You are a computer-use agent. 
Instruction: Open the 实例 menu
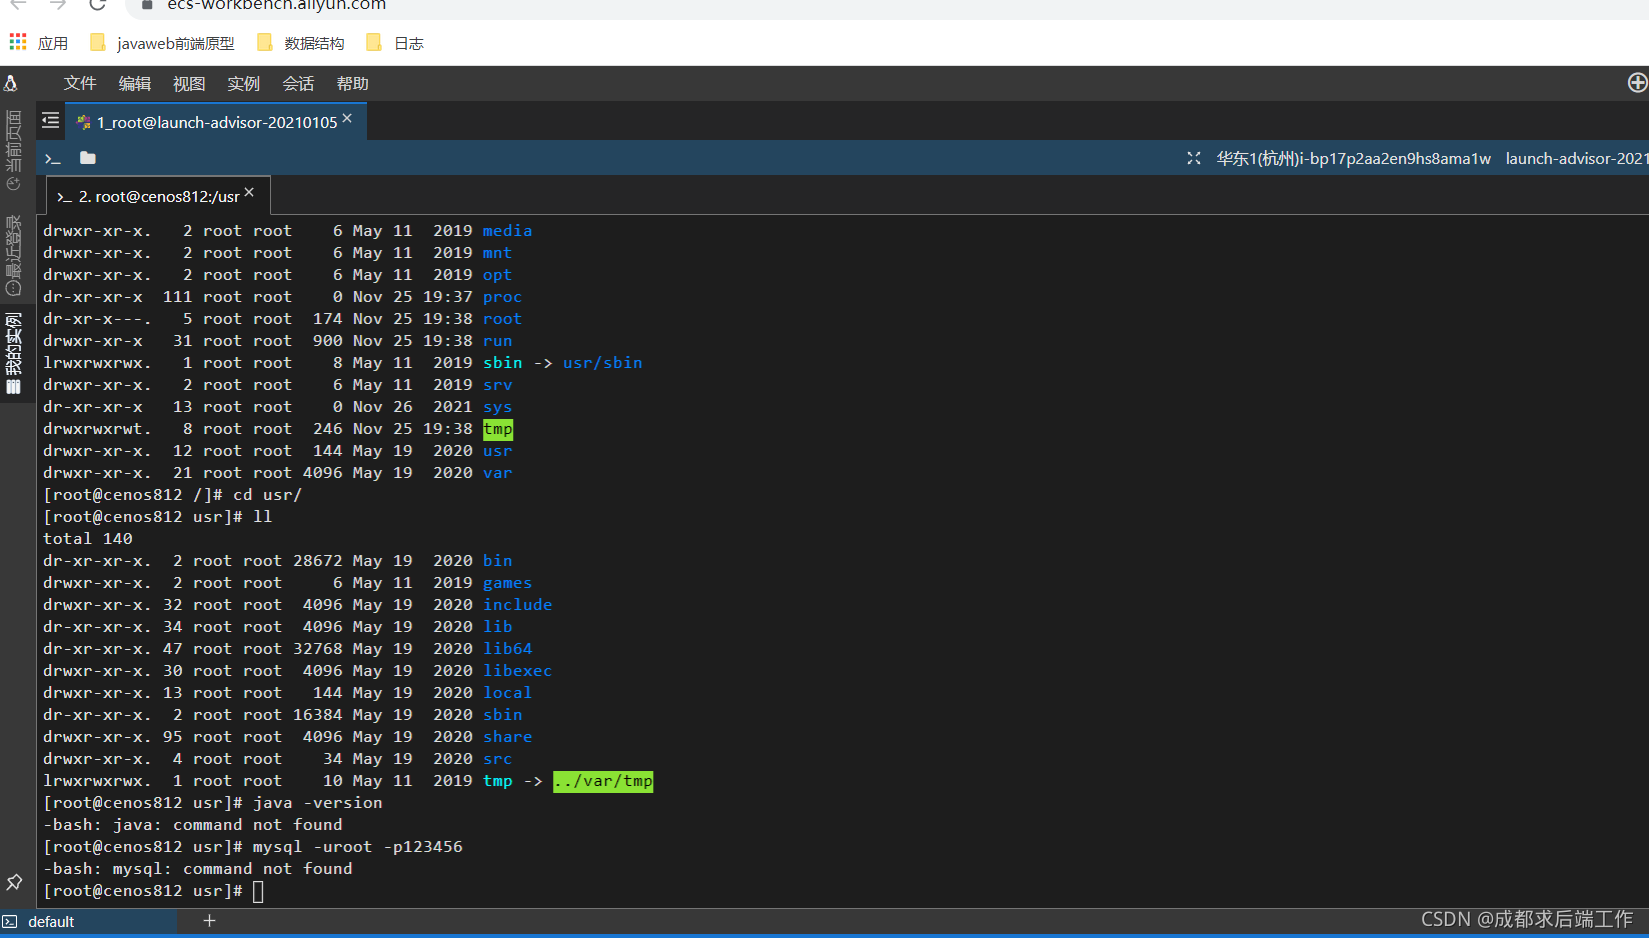pyautogui.click(x=243, y=84)
